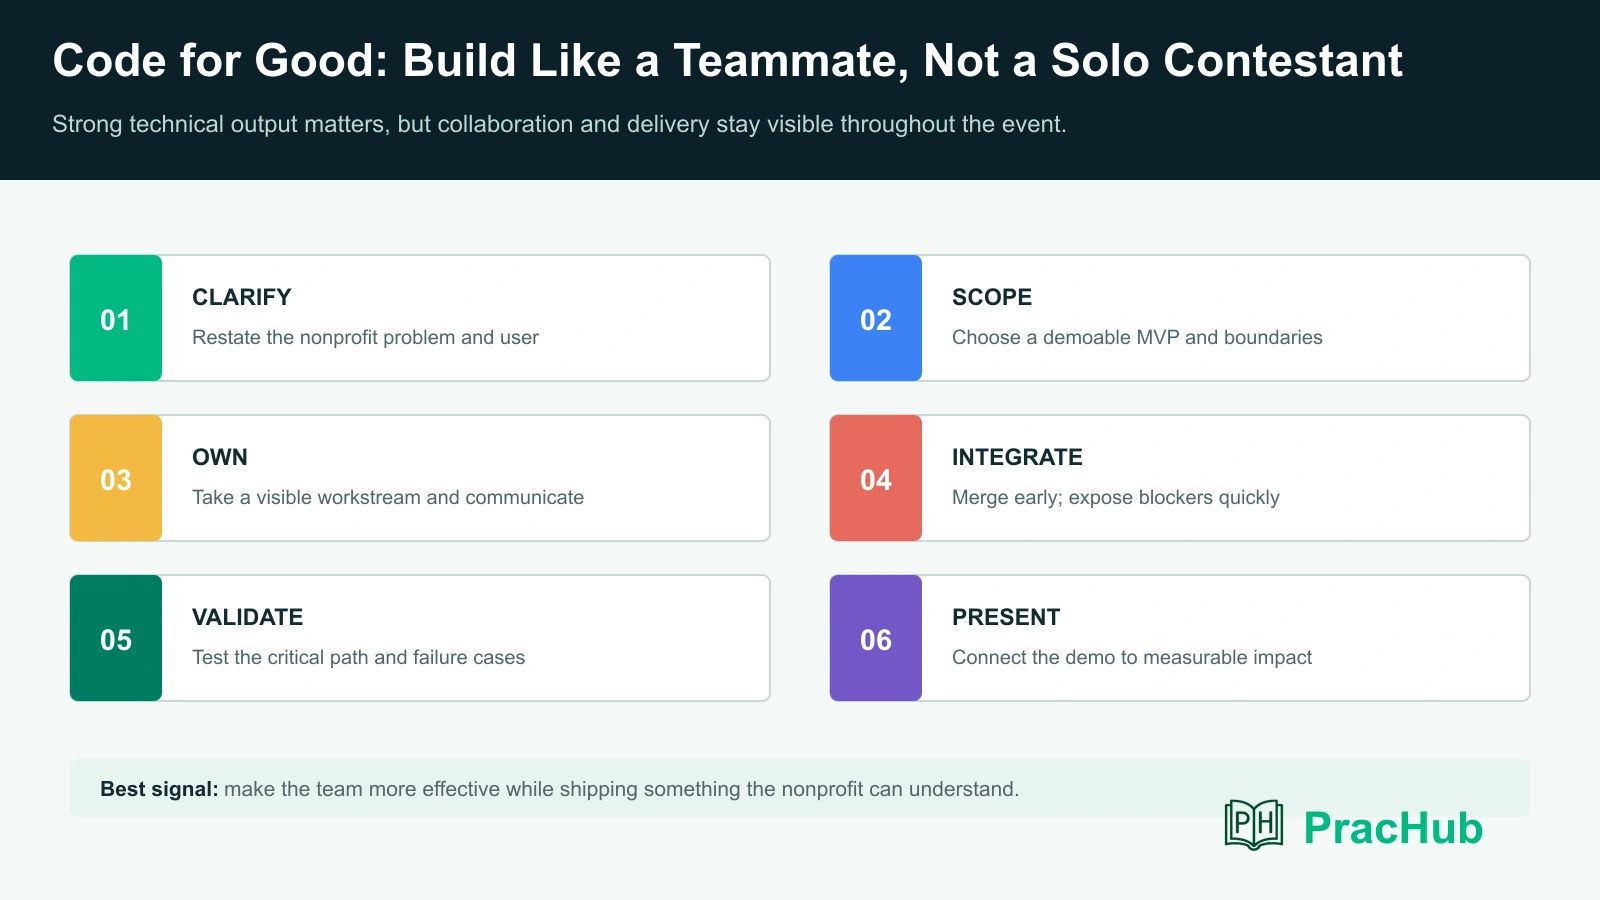This screenshot has height=900, width=1600.
Task: Click the dark green 05 number badge
Action: coord(116,638)
